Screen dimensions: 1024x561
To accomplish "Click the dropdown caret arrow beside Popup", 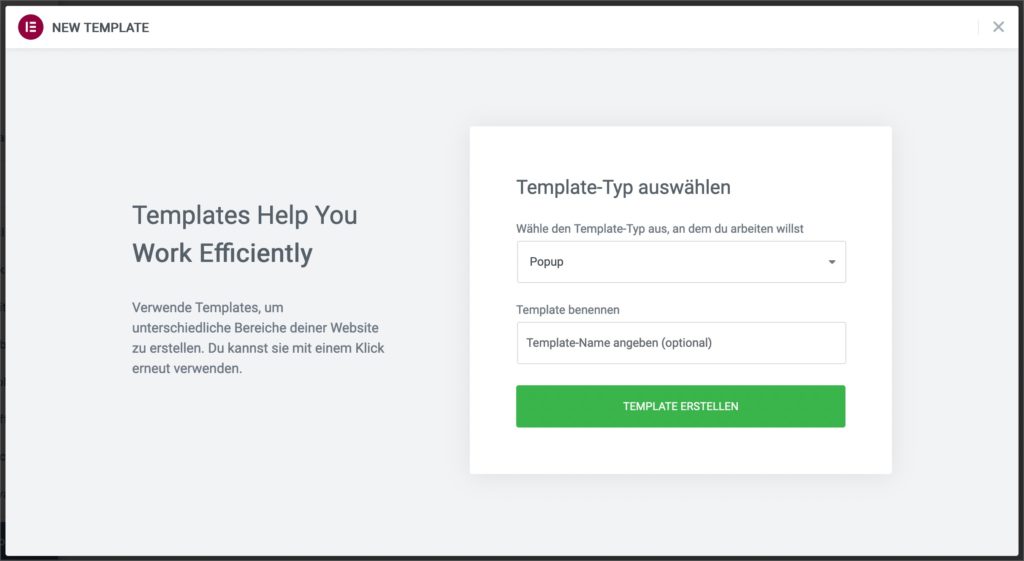I will pos(832,262).
